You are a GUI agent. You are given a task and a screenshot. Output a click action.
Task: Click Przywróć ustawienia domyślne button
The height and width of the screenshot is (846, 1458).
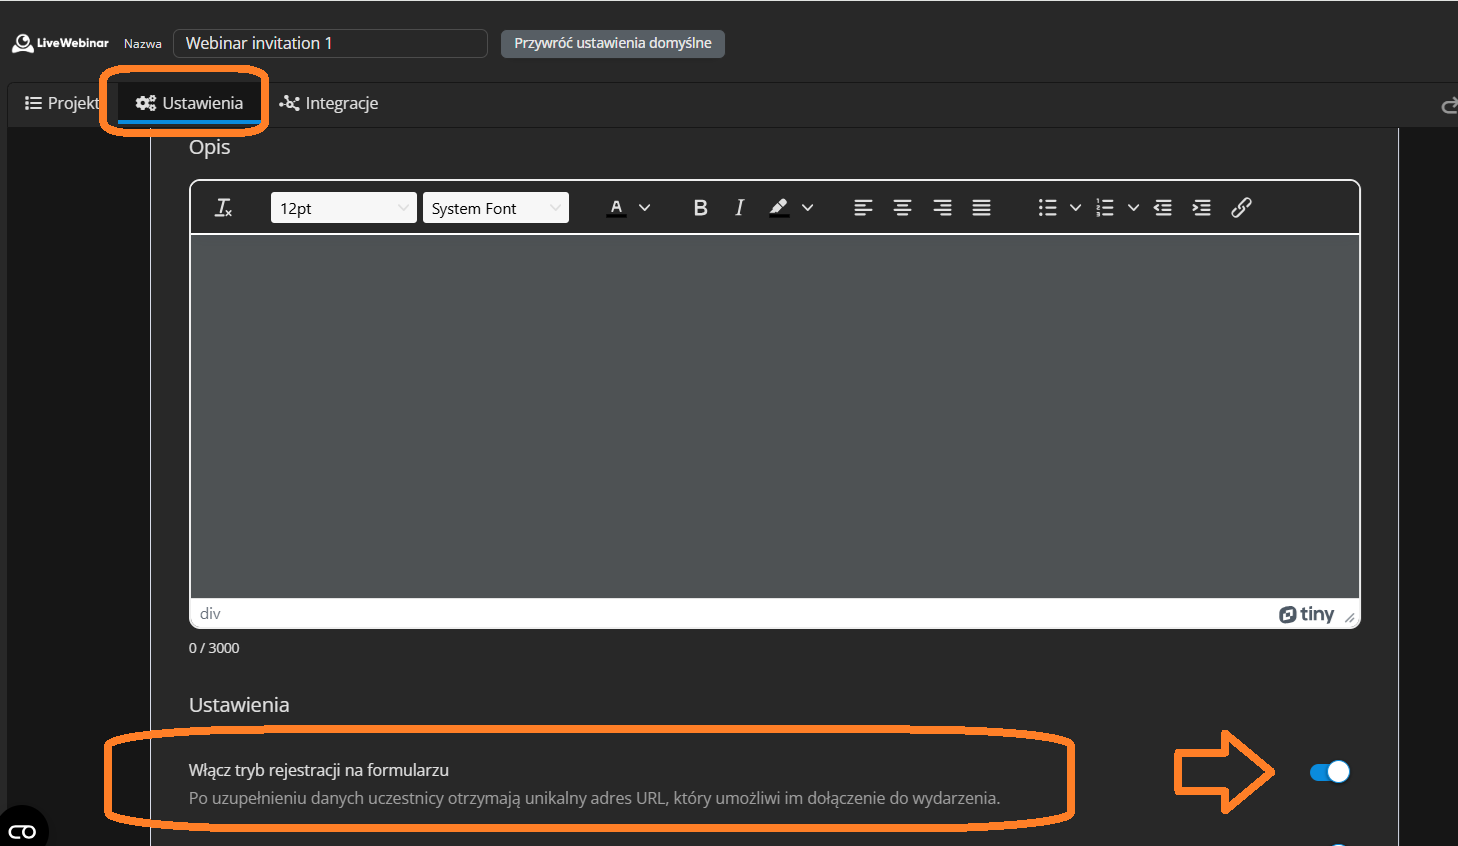tap(612, 43)
